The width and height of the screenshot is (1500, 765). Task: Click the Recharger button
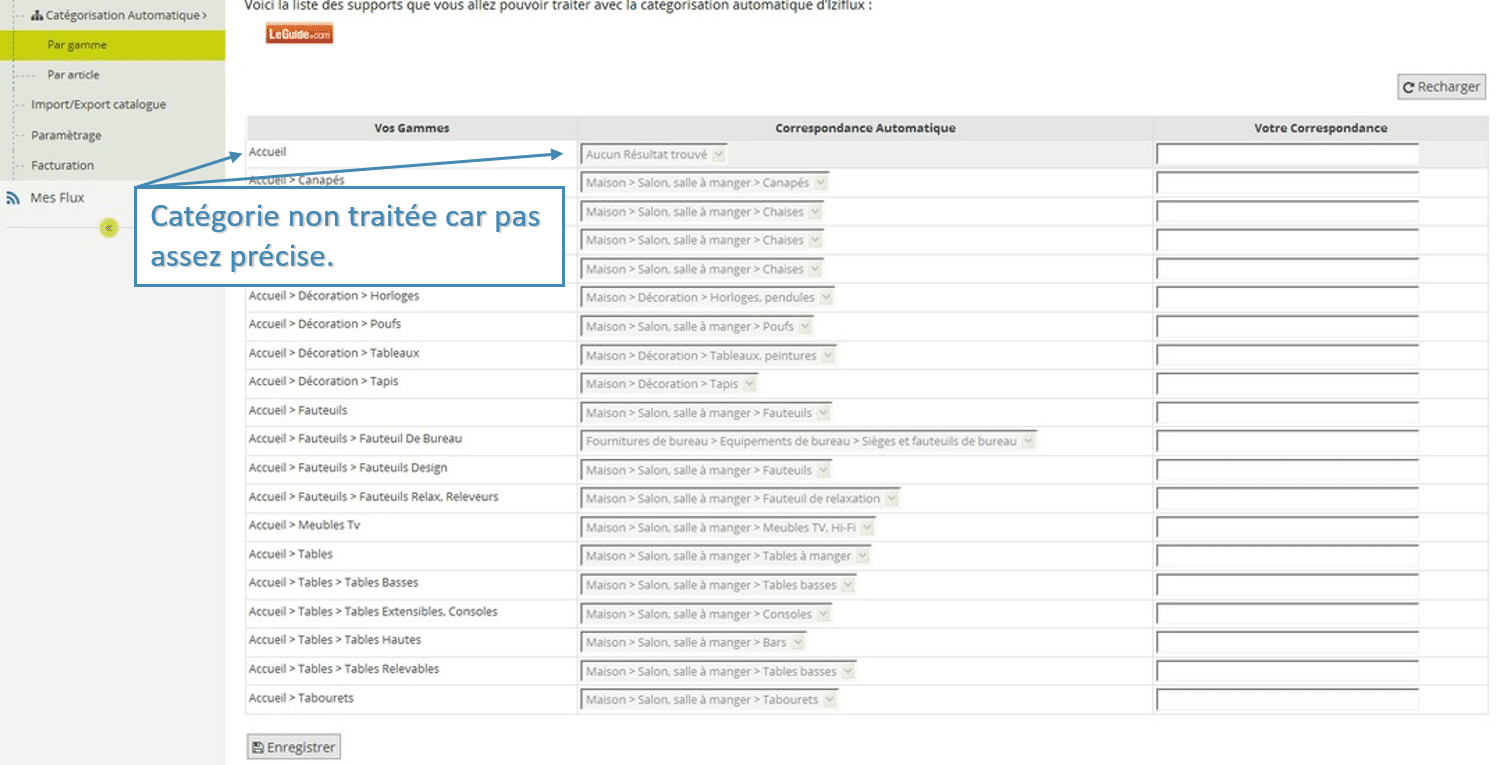click(1441, 87)
